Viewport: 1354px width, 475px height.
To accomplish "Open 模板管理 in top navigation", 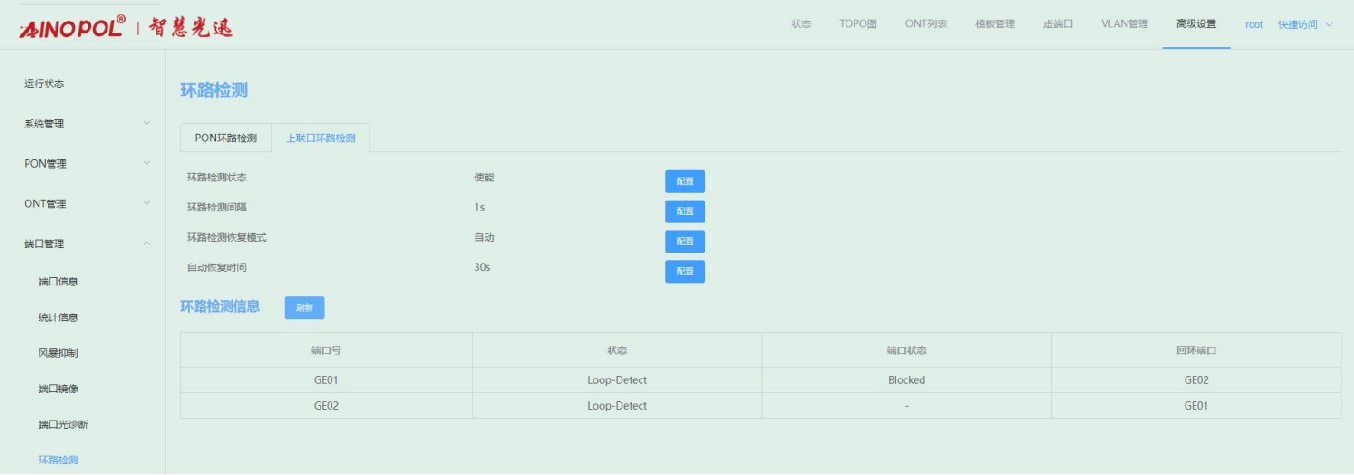I will coord(994,24).
